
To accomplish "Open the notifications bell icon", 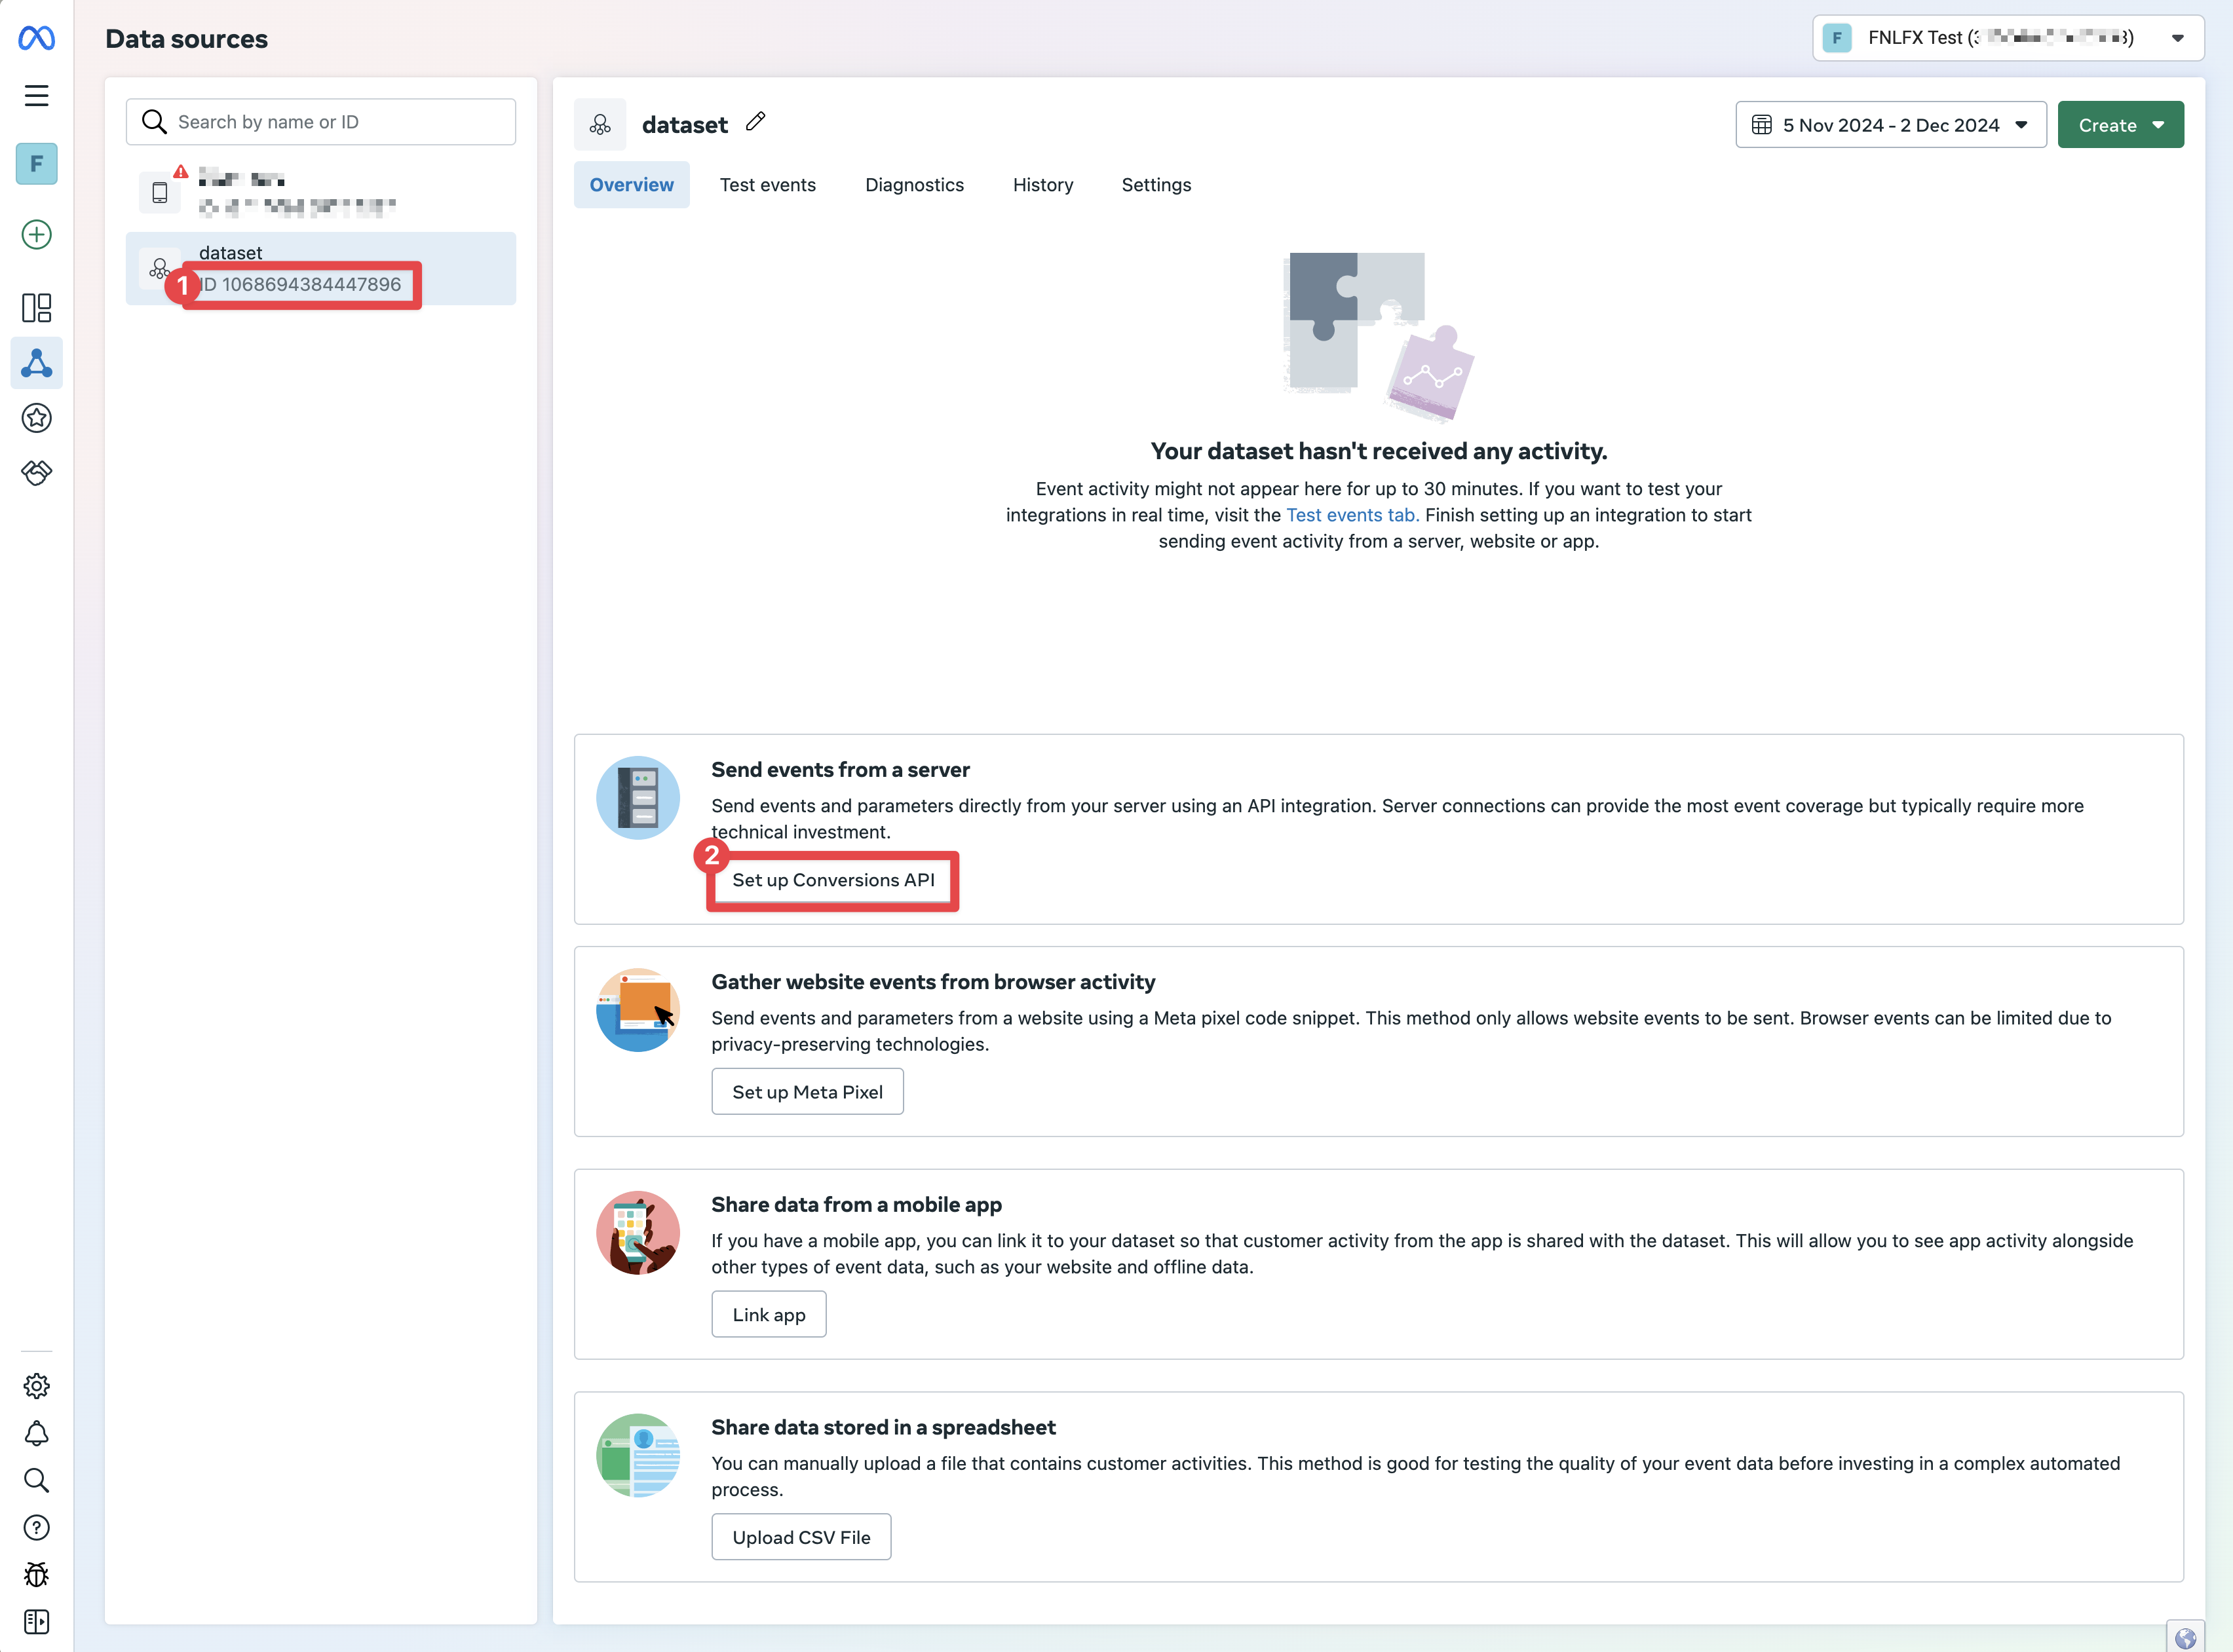I will 36,1433.
